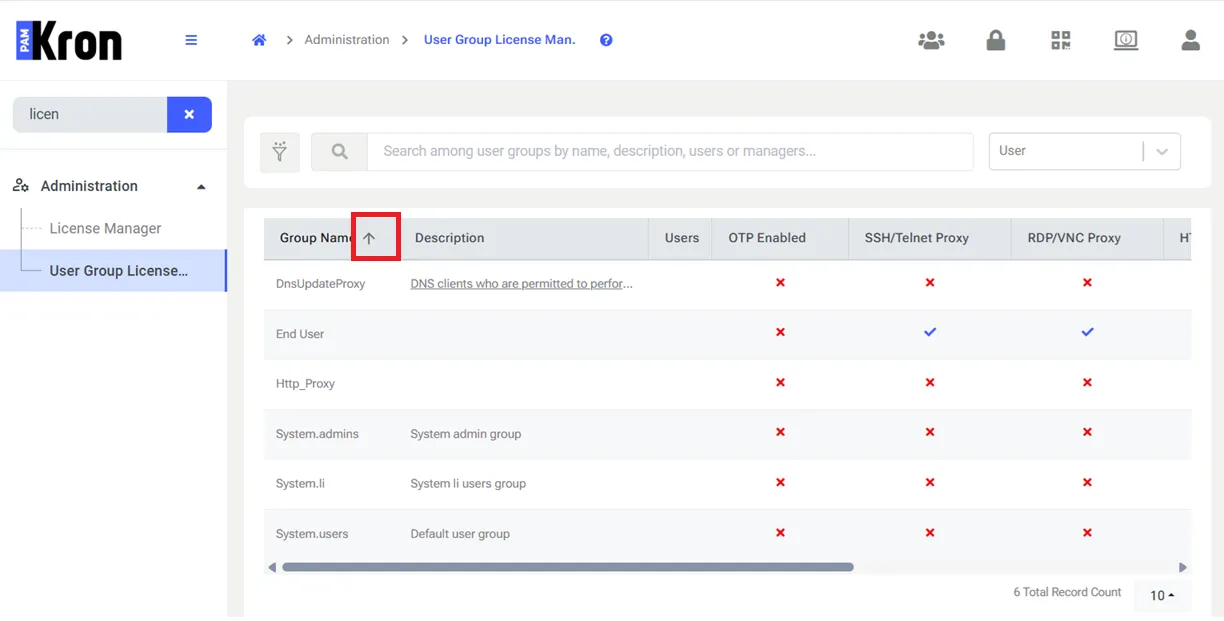Screen dimensions: 1224x621
Task: Select the System.users group name
Action: (312, 534)
